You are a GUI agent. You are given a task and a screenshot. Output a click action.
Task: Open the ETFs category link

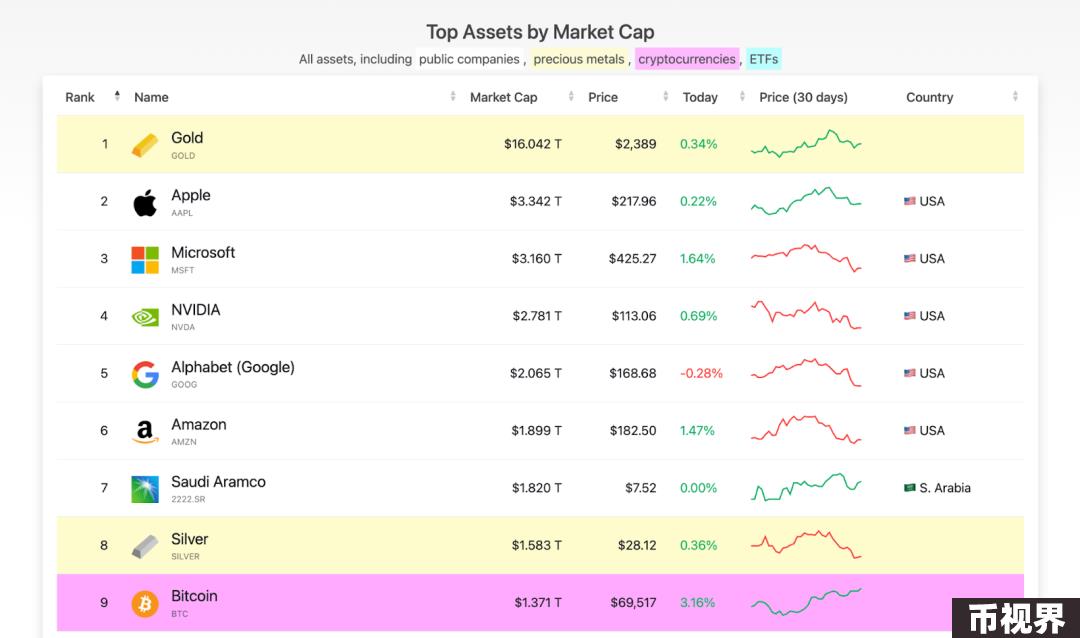(764, 59)
